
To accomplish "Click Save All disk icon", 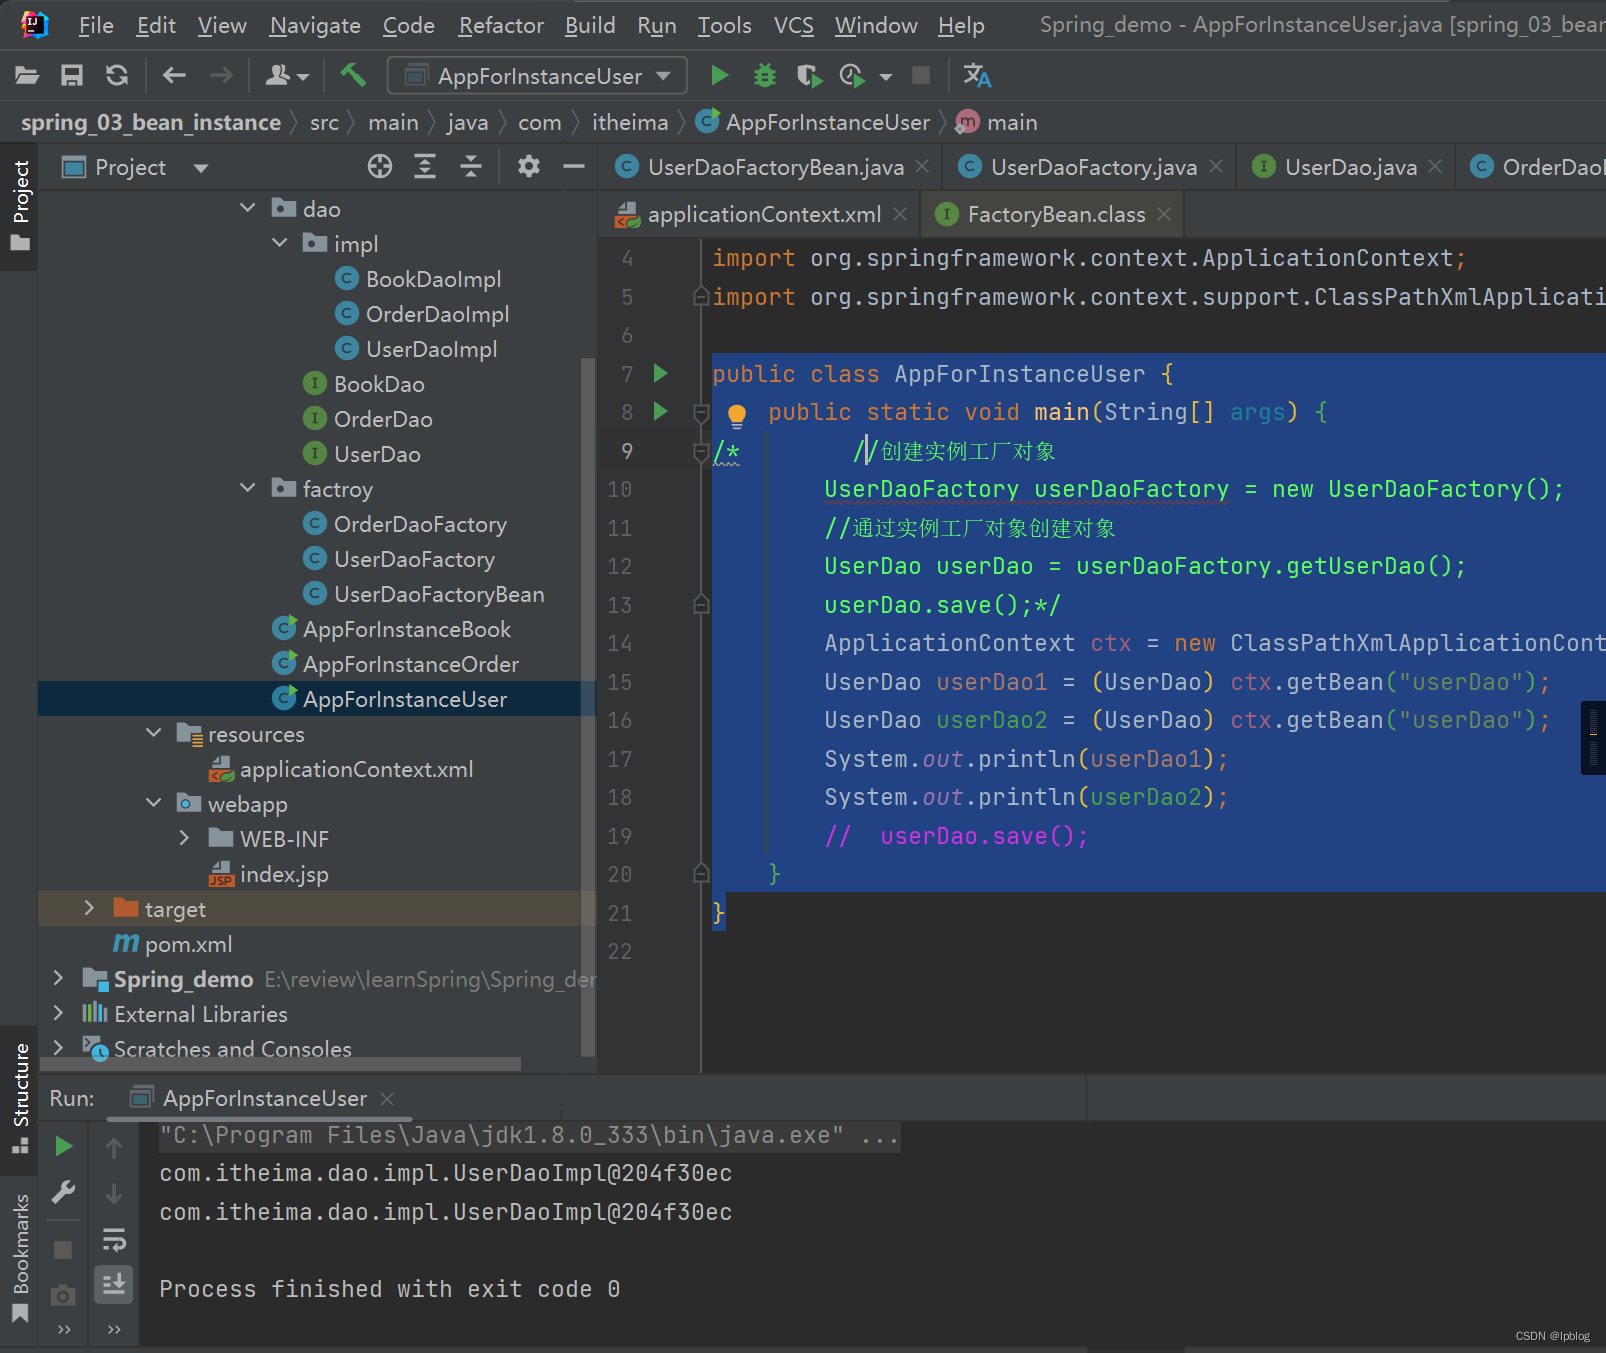I will [x=72, y=75].
